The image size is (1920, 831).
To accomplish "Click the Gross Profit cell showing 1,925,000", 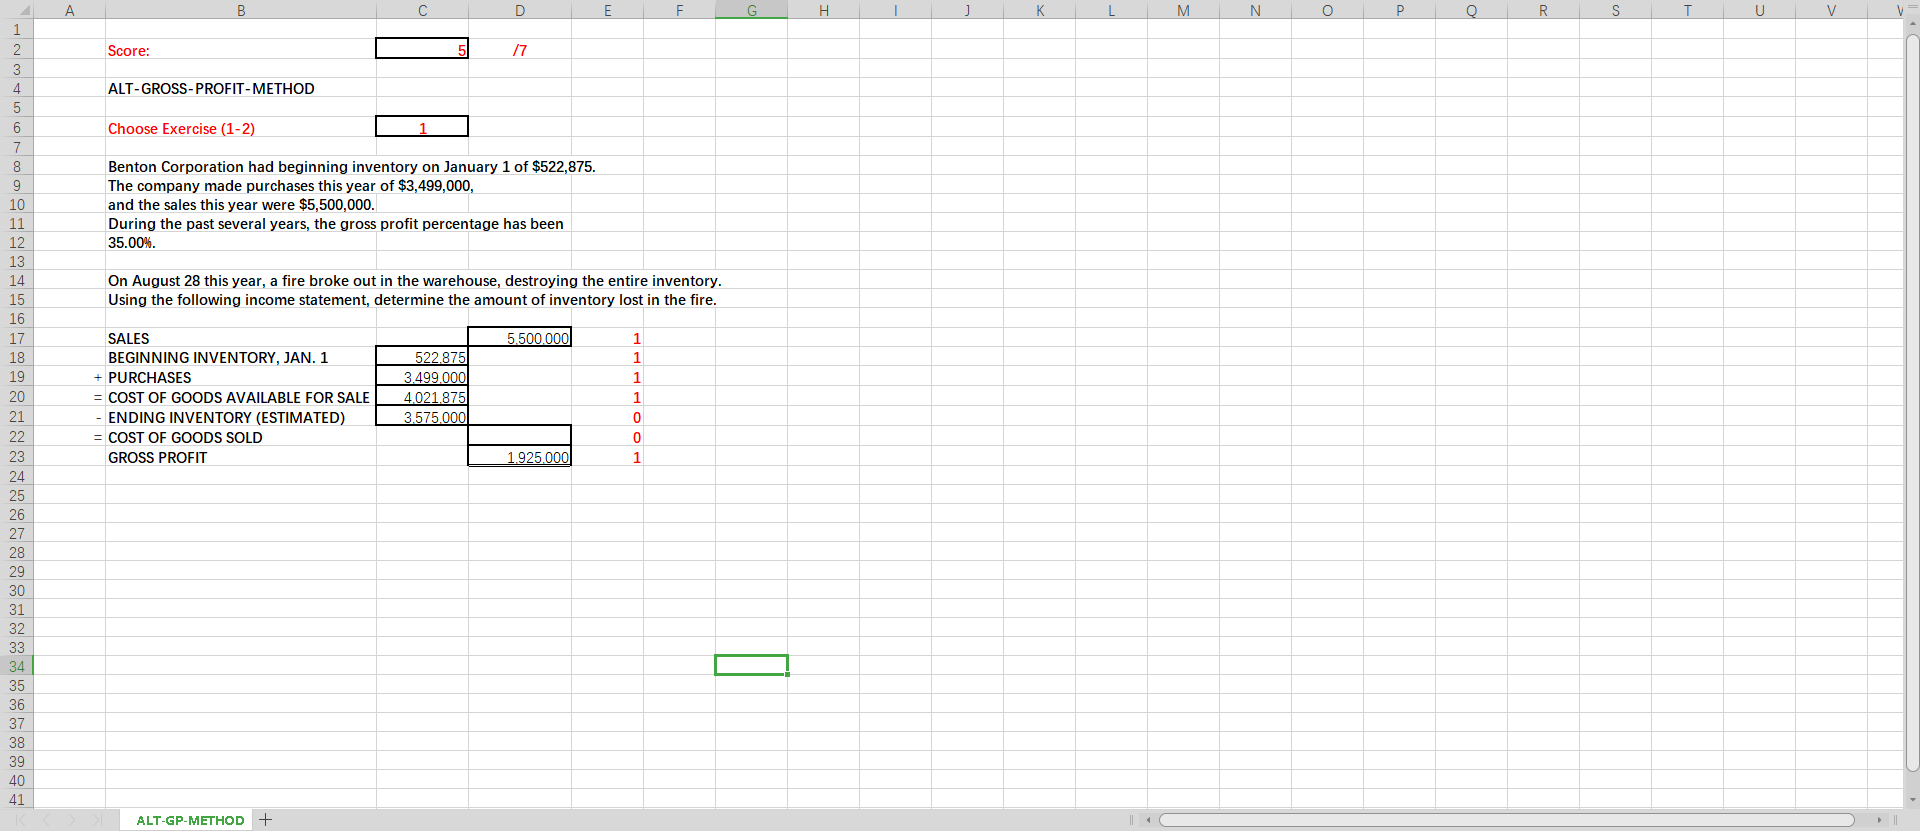I will point(519,456).
